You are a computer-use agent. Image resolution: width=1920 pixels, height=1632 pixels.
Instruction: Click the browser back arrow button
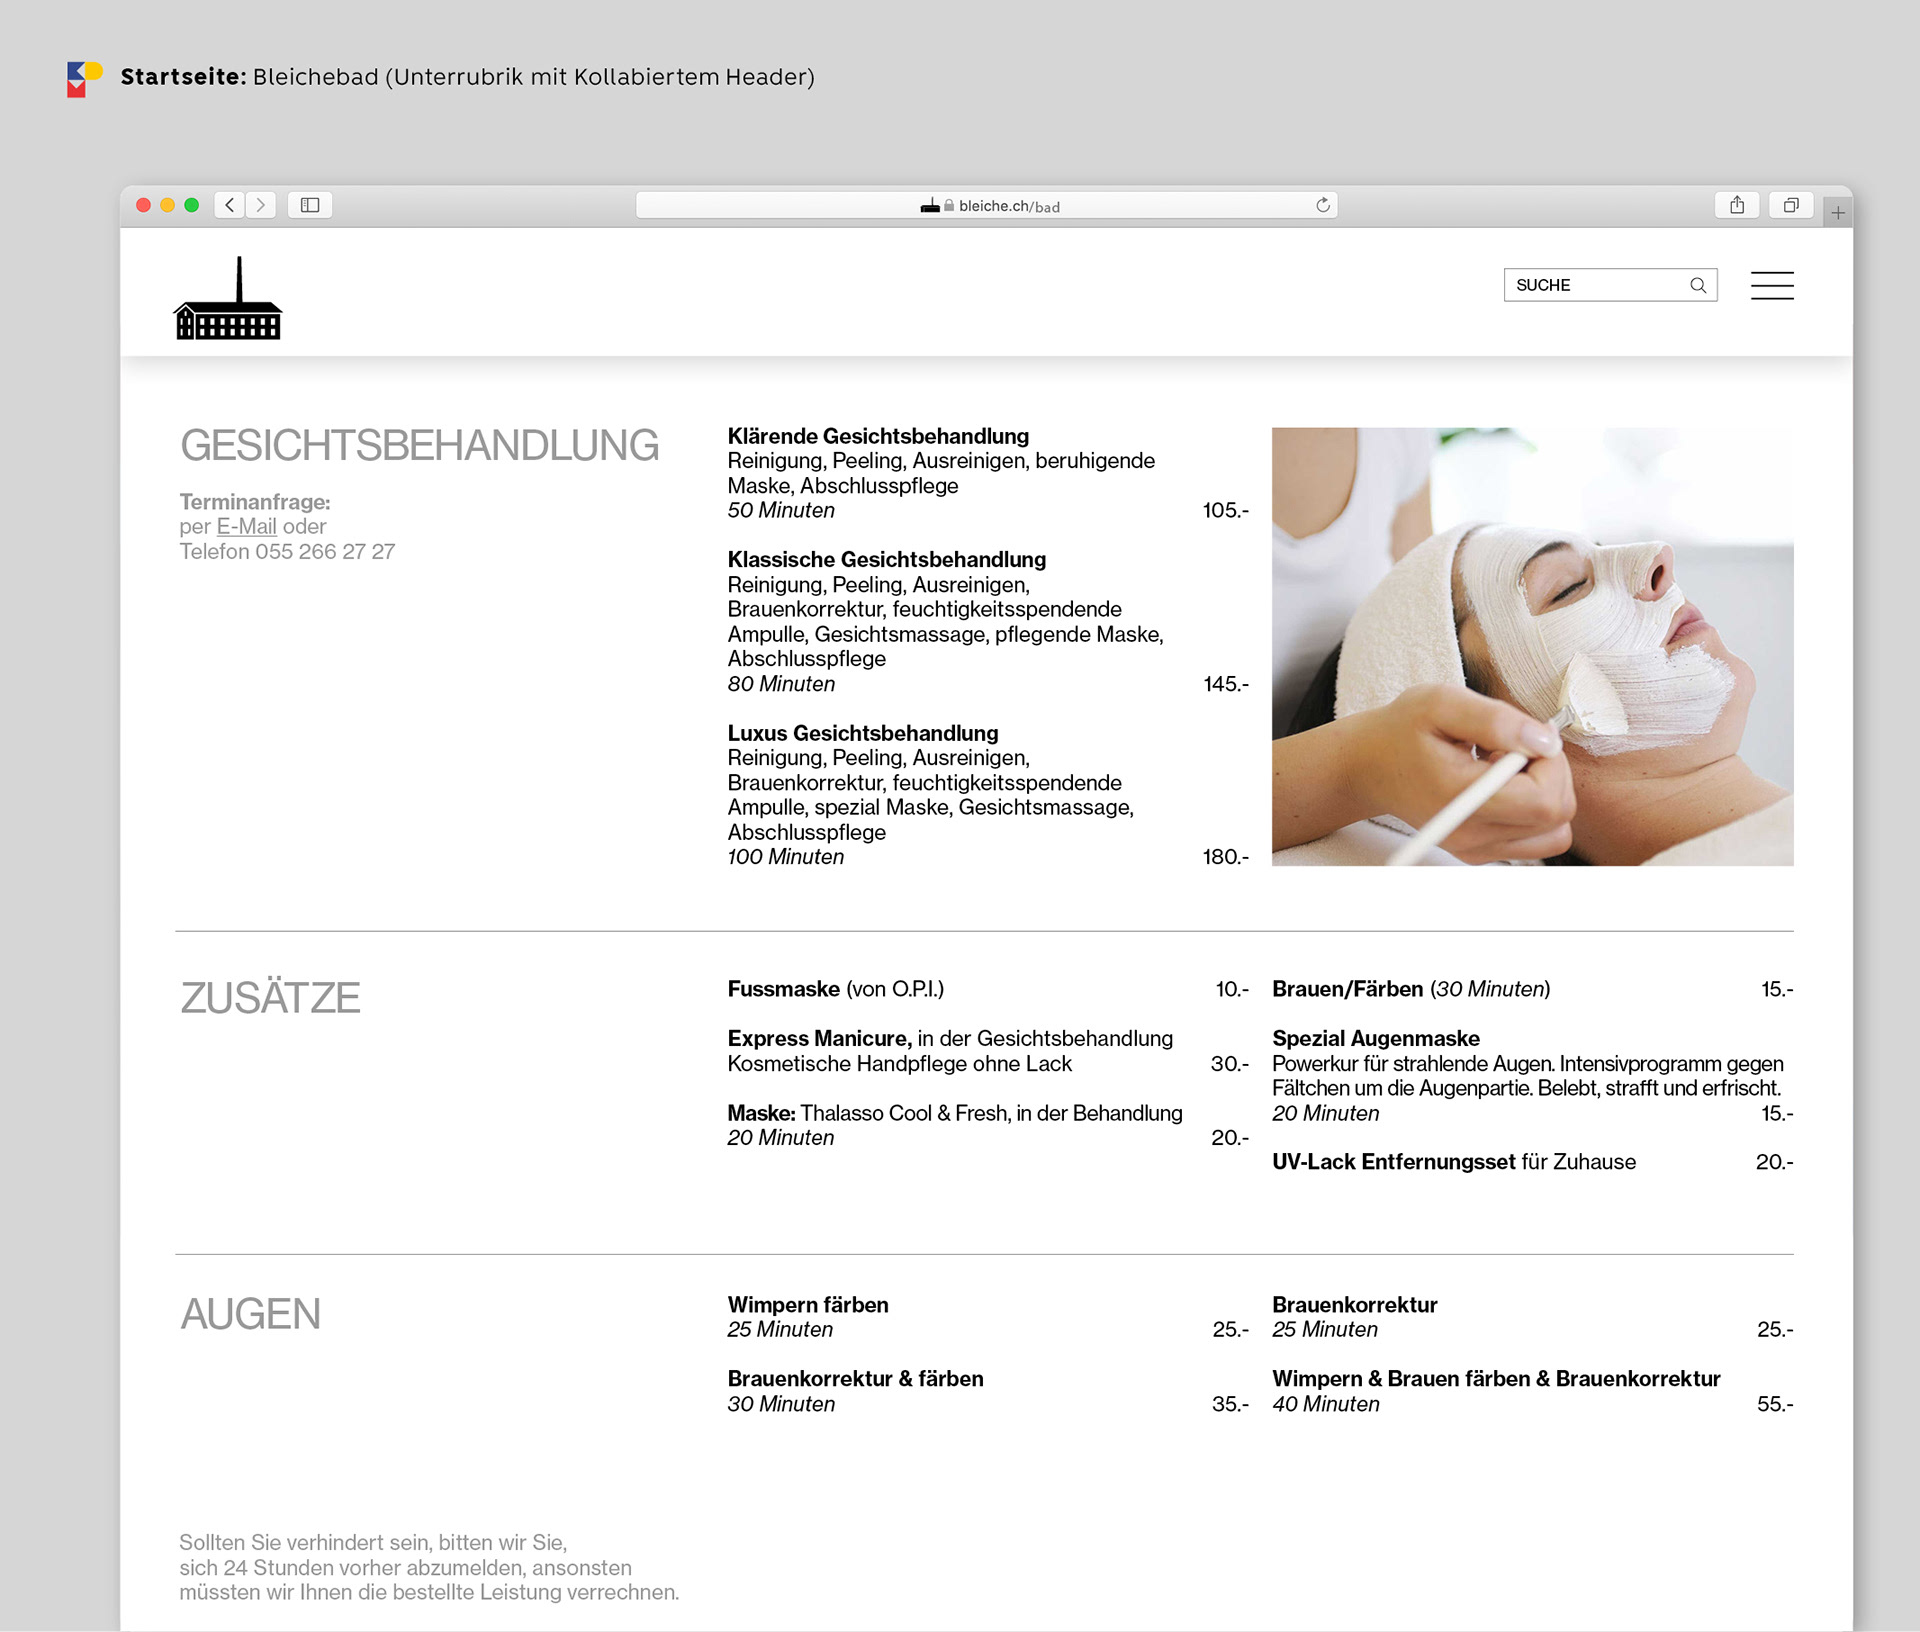point(230,205)
